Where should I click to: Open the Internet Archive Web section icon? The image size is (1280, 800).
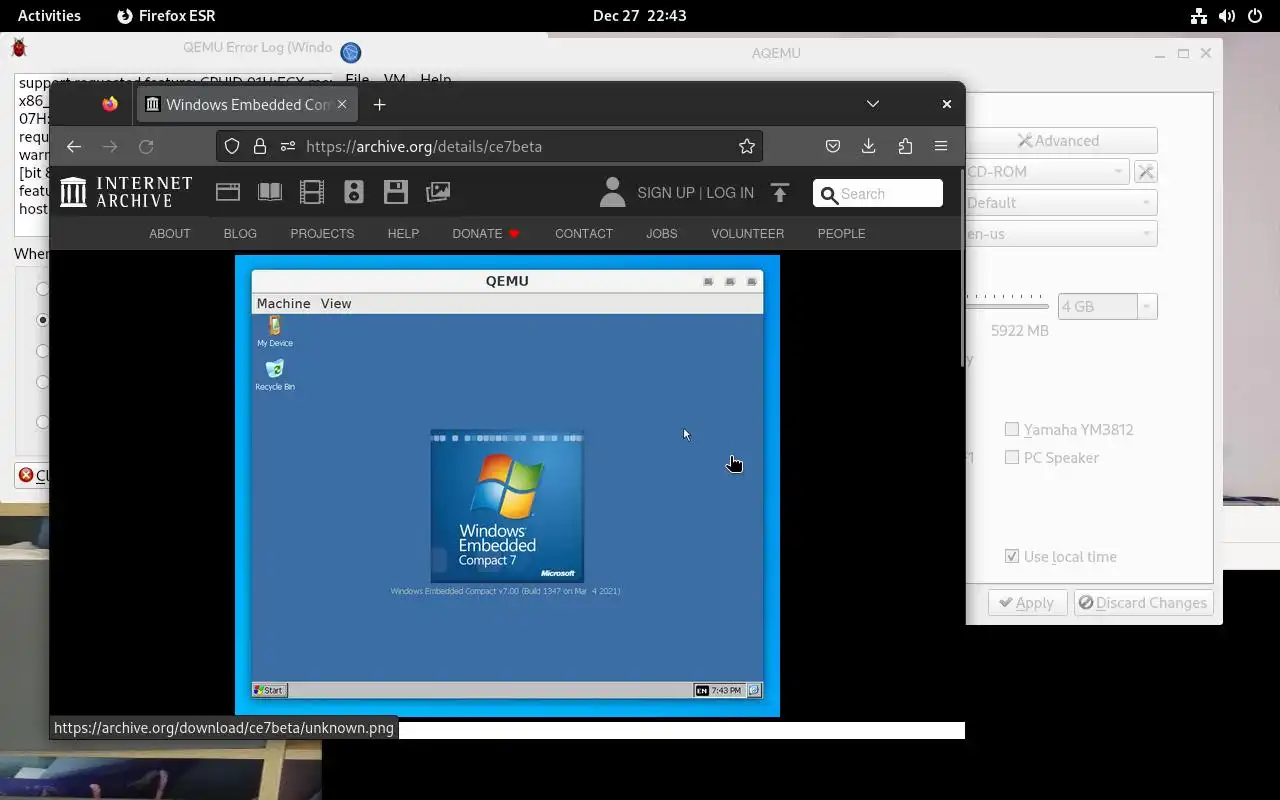click(228, 192)
